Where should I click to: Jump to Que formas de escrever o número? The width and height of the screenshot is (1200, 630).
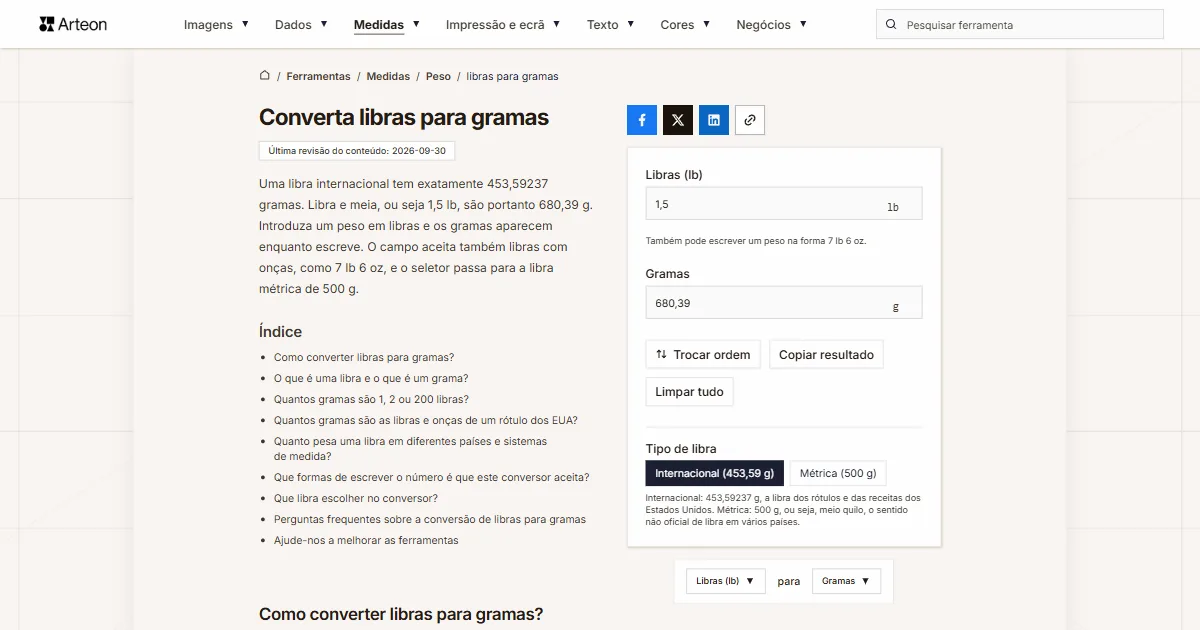coord(432,478)
